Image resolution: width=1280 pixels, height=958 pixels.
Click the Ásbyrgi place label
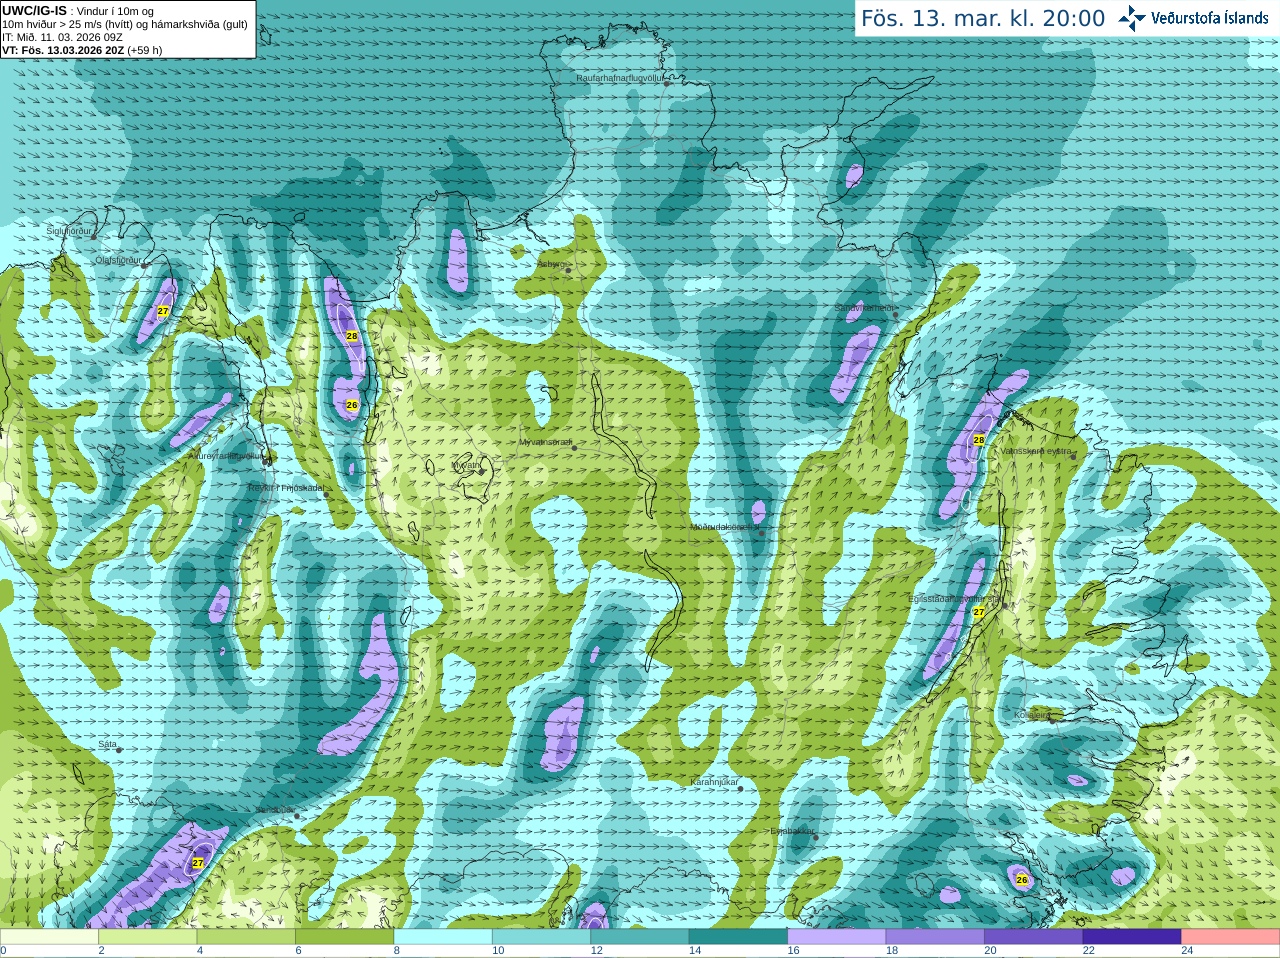click(x=551, y=264)
